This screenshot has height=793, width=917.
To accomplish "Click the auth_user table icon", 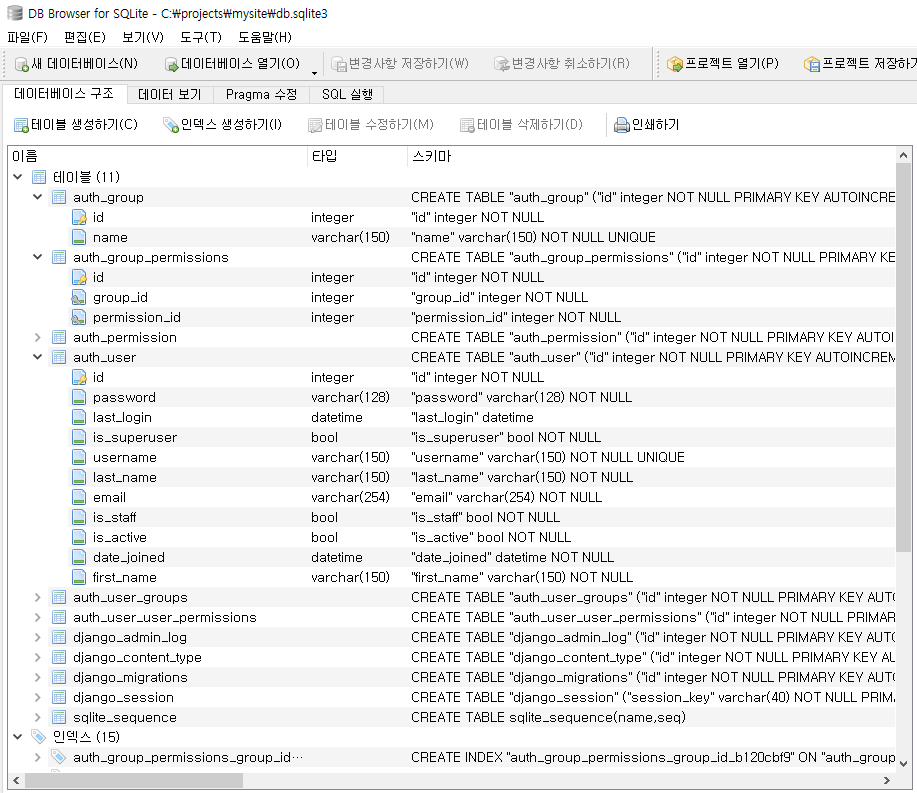I will (59, 357).
